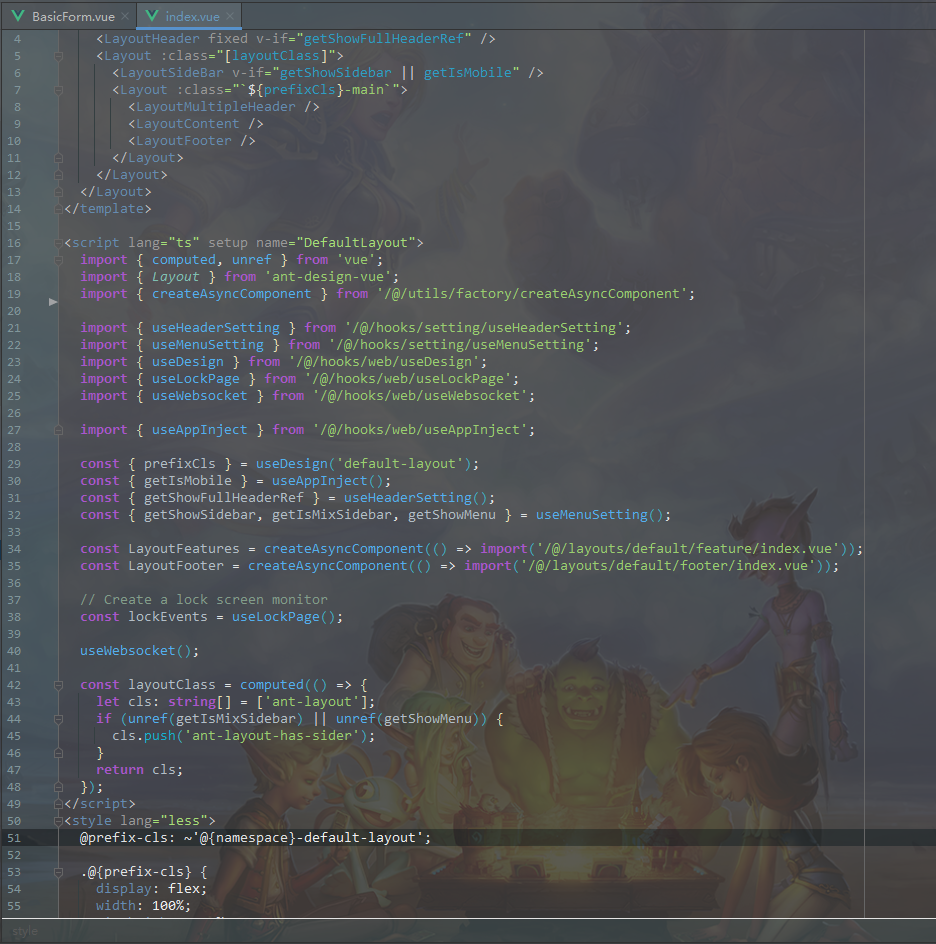Collapse the script block on line 16

pos(58,243)
